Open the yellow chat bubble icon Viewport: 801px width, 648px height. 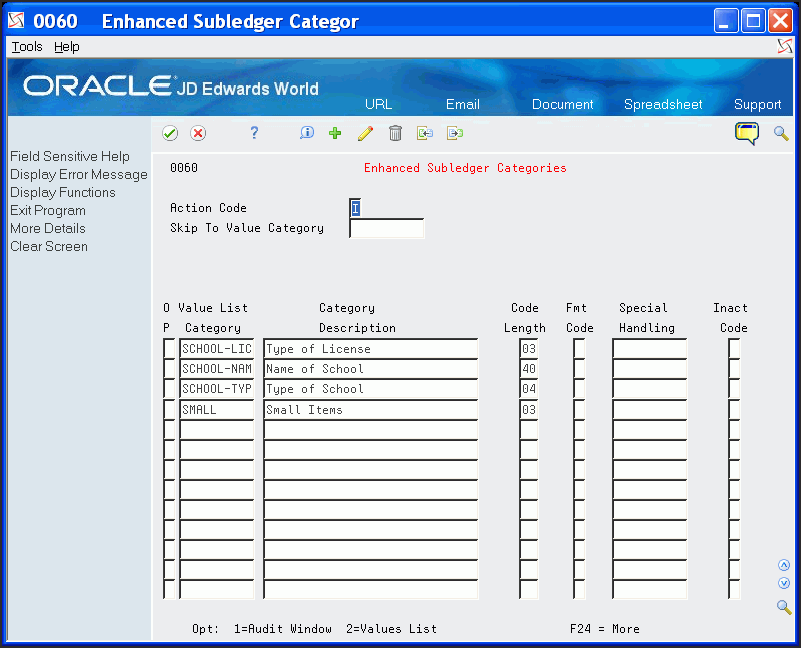click(747, 133)
